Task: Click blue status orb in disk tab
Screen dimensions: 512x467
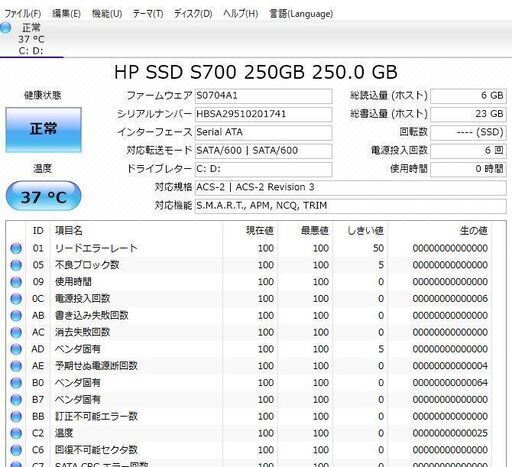Action: point(6,28)
